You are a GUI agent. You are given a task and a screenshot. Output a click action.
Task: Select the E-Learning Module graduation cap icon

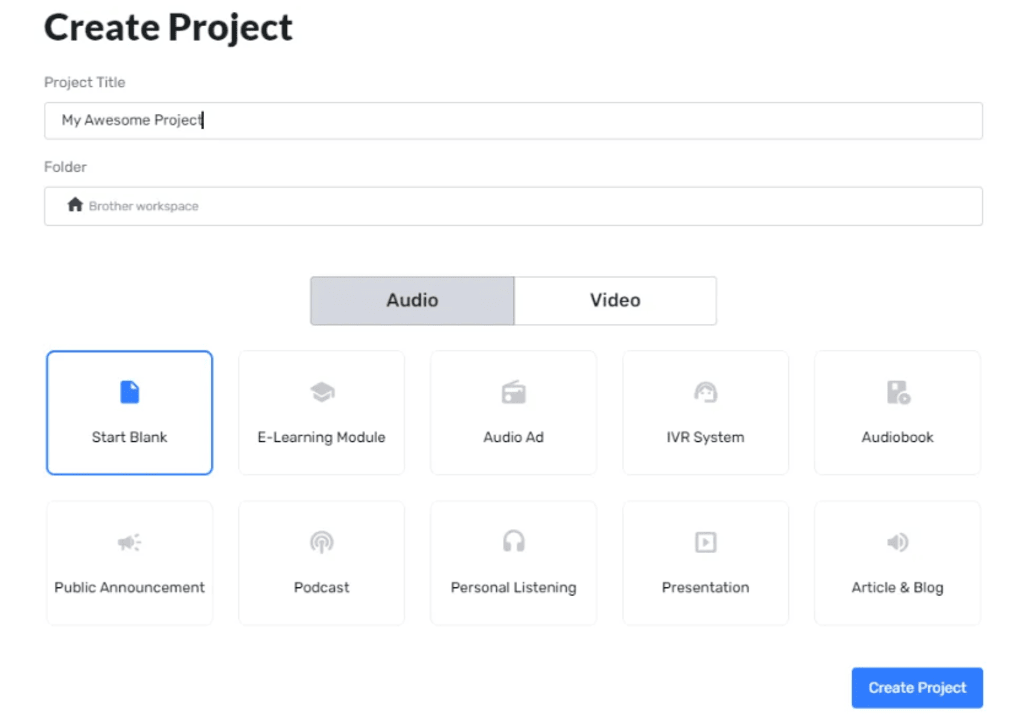click(322, 392)
